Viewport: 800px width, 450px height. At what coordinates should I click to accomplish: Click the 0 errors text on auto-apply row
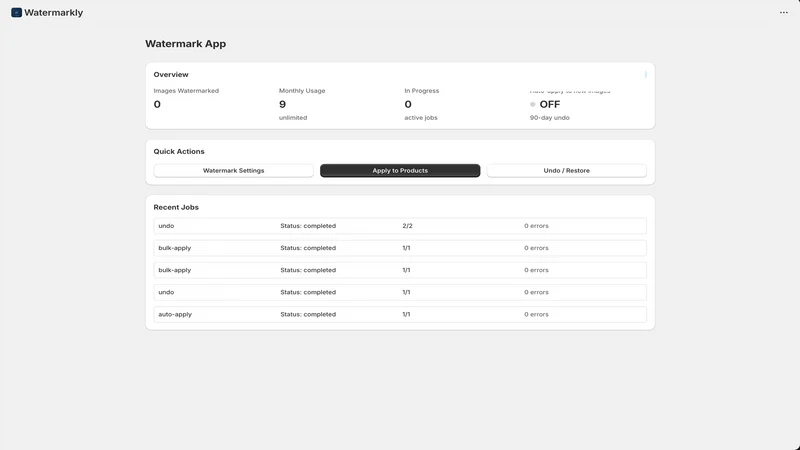coord(536,314)
